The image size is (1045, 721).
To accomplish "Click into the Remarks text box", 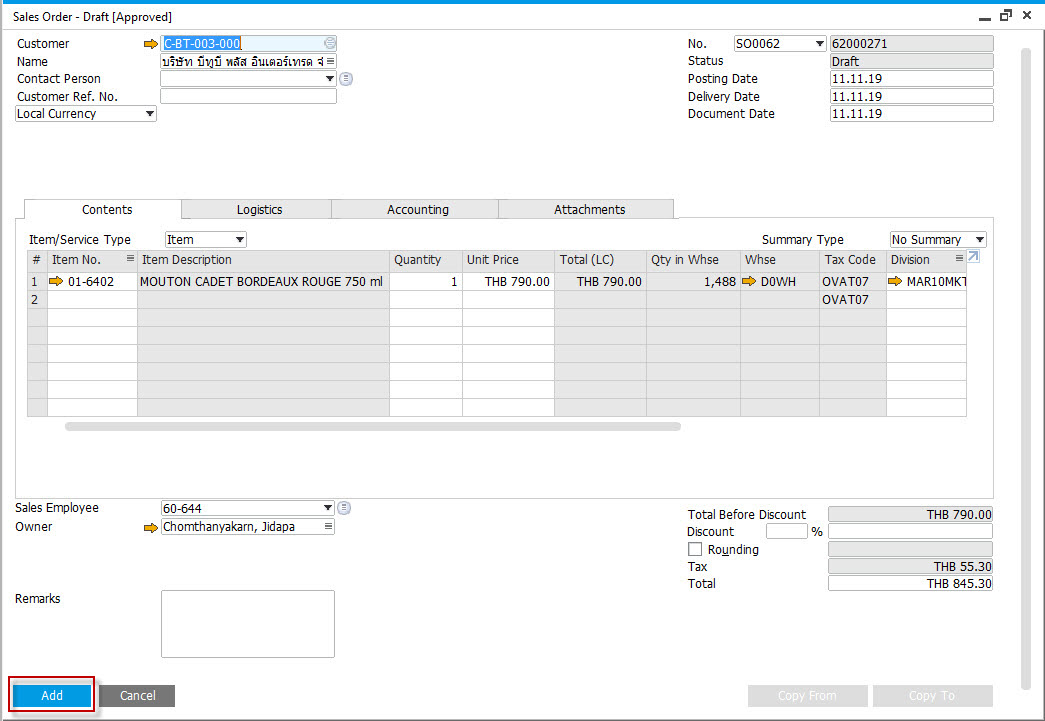I will [x=248, y=624].
